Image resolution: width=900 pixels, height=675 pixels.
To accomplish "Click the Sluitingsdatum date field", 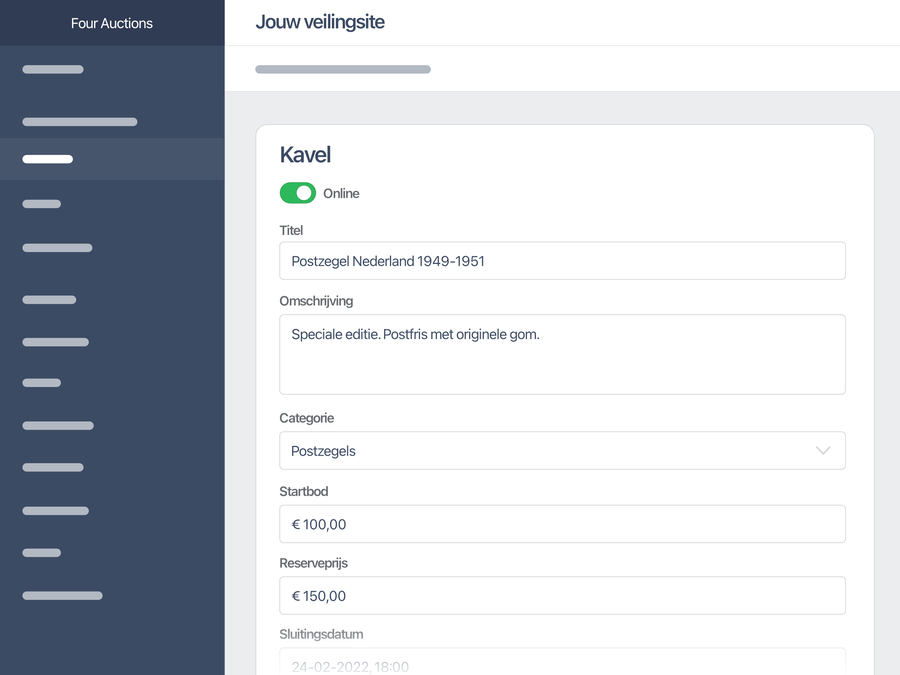I will click(x=562, y=663).
